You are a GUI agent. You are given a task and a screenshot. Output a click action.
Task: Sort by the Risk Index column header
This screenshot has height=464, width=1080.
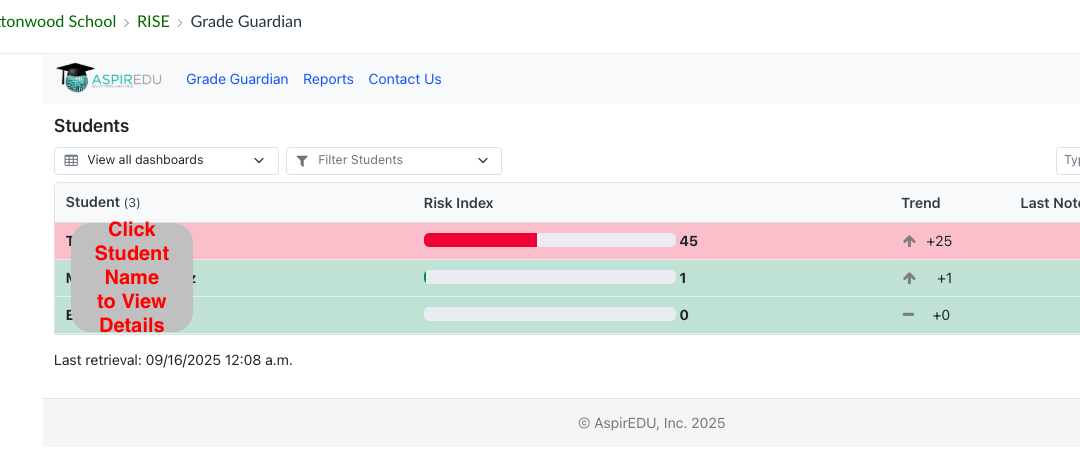point(458,203)
